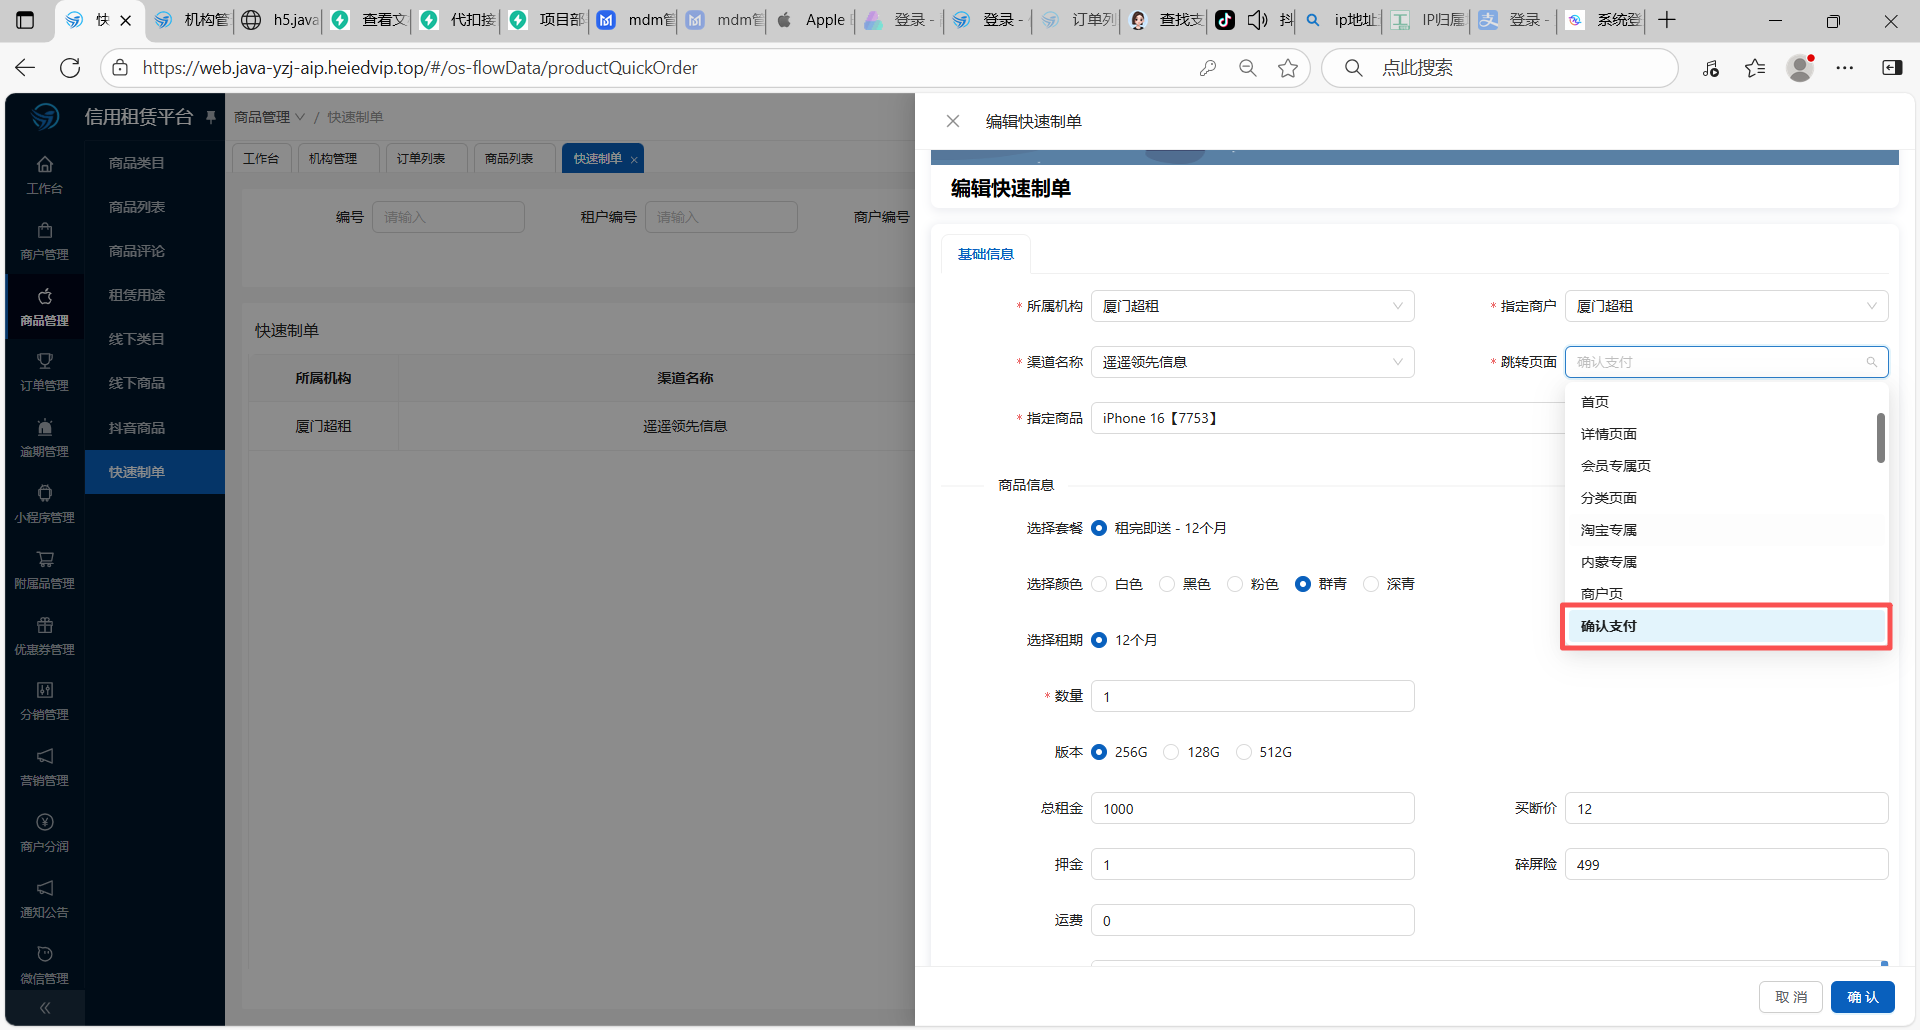Open the 订单管理 trophy icon in sidebar
This screenshot has width=1920, height=1030.
45,362
